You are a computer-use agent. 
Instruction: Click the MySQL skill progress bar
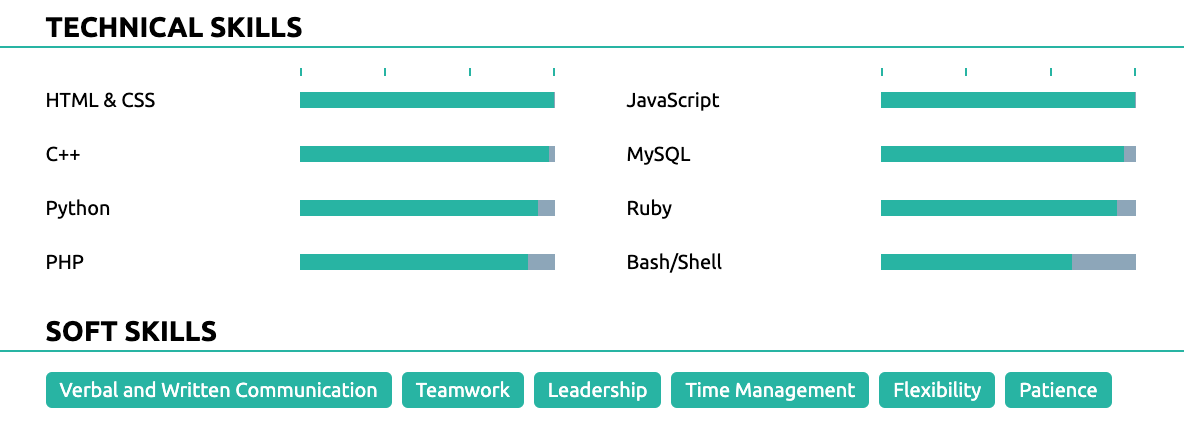pos(1008,154)
